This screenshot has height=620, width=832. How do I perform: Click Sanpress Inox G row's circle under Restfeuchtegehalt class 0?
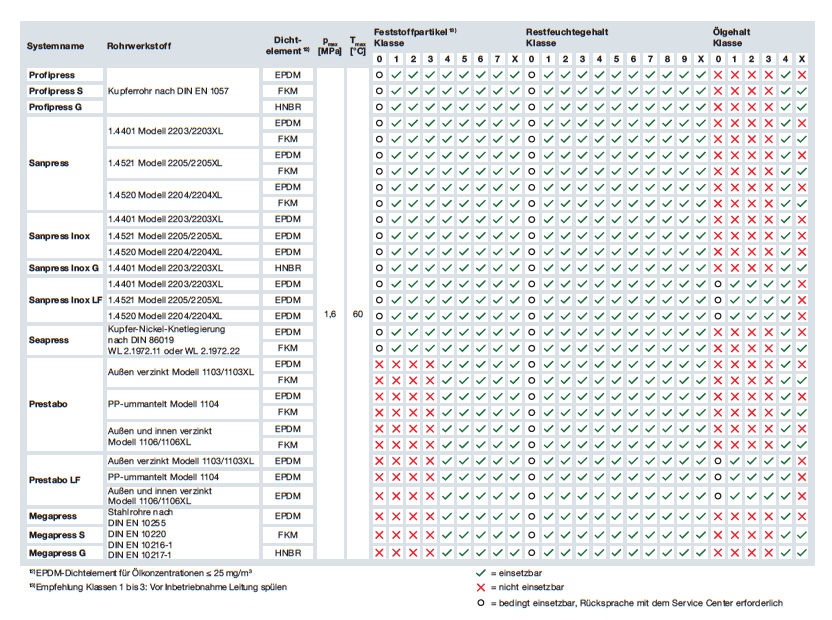coord(531,268)
